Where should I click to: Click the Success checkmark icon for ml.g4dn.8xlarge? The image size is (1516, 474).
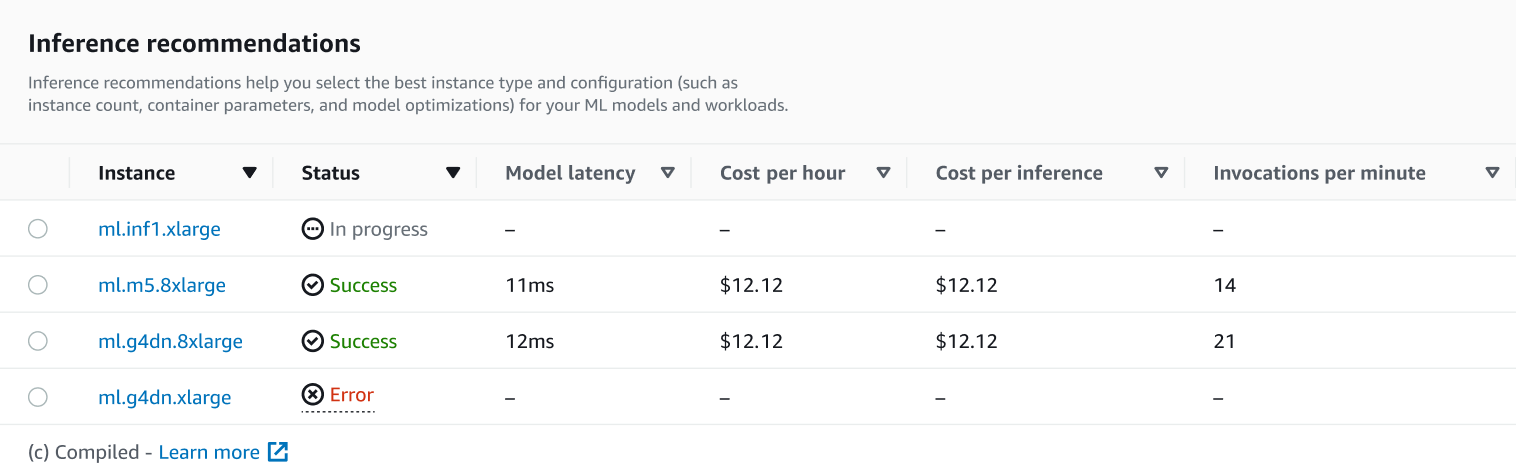(x=313, y=341)
